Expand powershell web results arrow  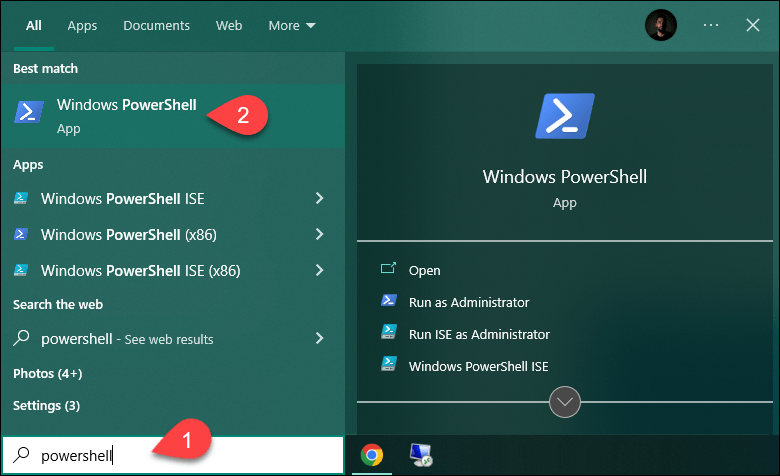[319, 338]
